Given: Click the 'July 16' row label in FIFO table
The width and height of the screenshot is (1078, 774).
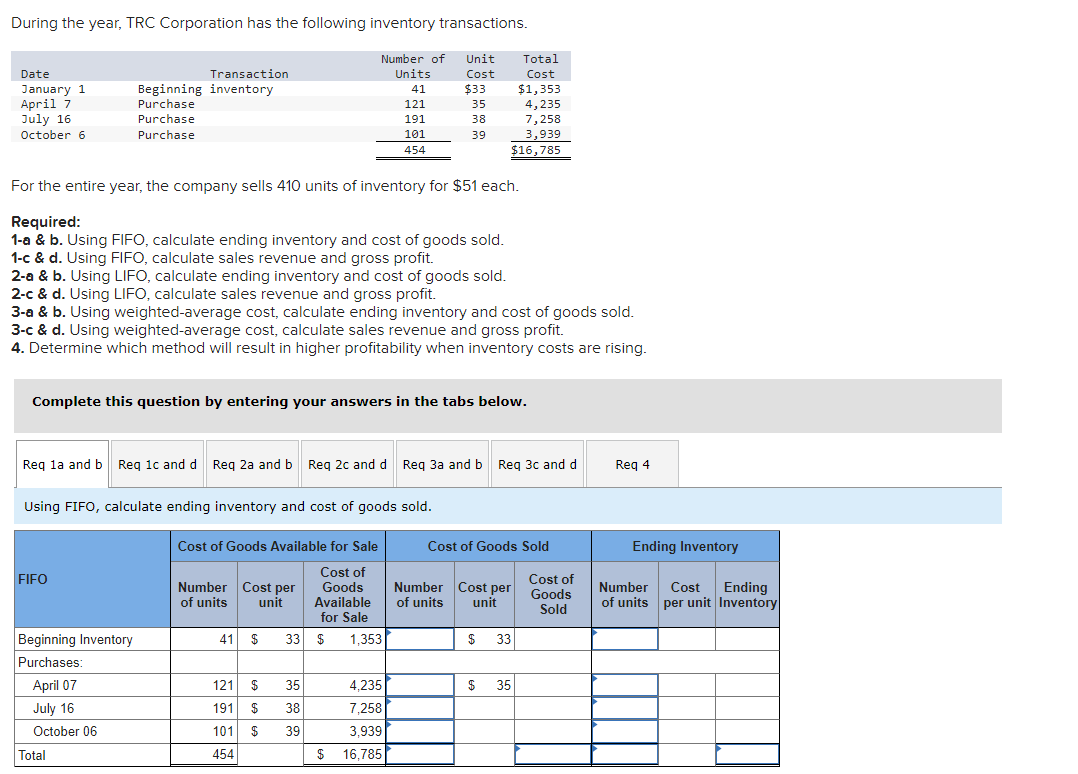Looking at the screenshot, I should 54,708.
